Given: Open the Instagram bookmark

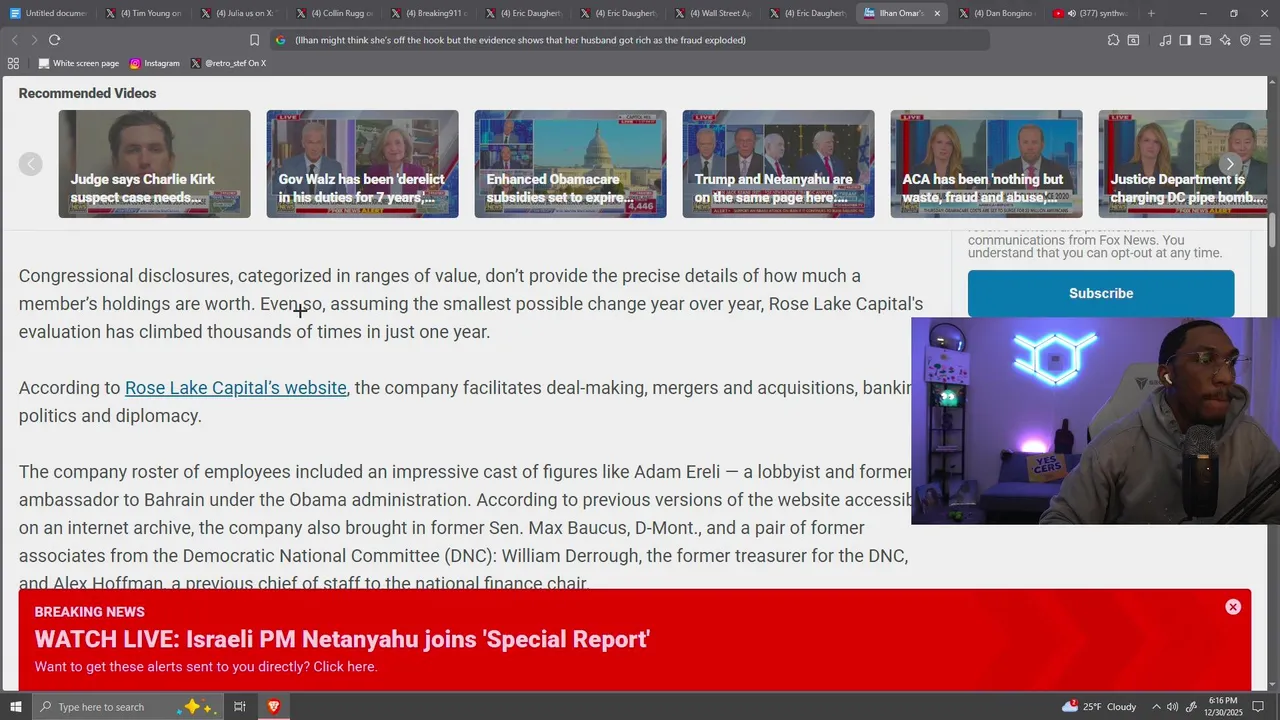Looking at the screenshot, I should click(x=154, y=63).
